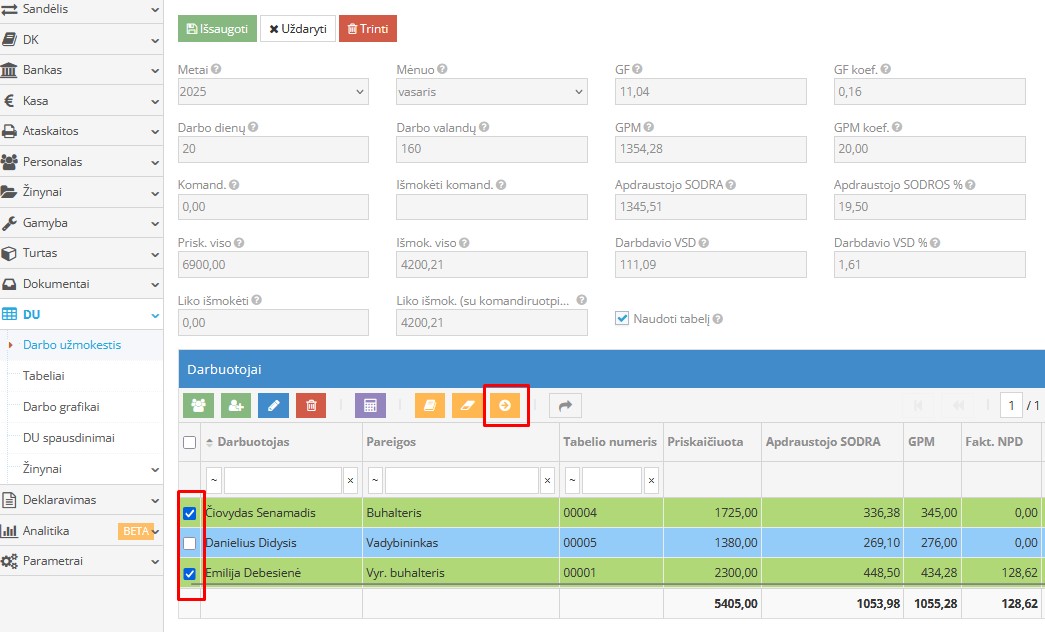The image size is (1045, 632).
Task: Open the Mėnuo month dropdown
Action: 491,92
